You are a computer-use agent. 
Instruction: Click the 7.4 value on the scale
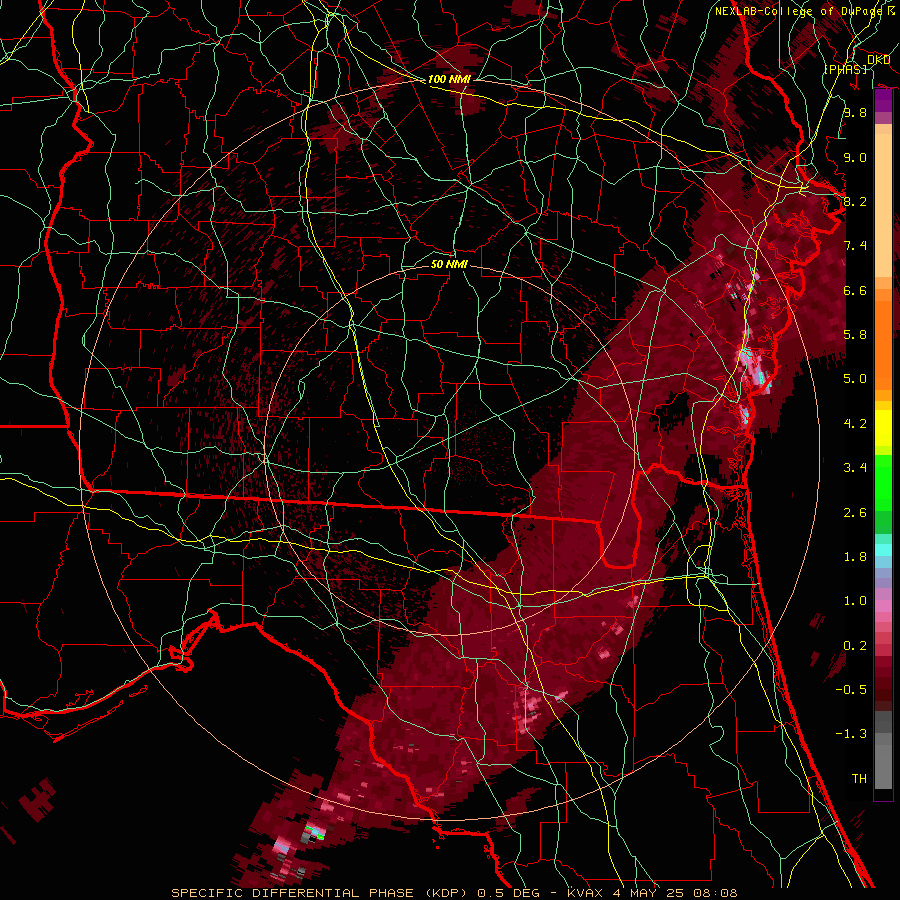[855, 246]
